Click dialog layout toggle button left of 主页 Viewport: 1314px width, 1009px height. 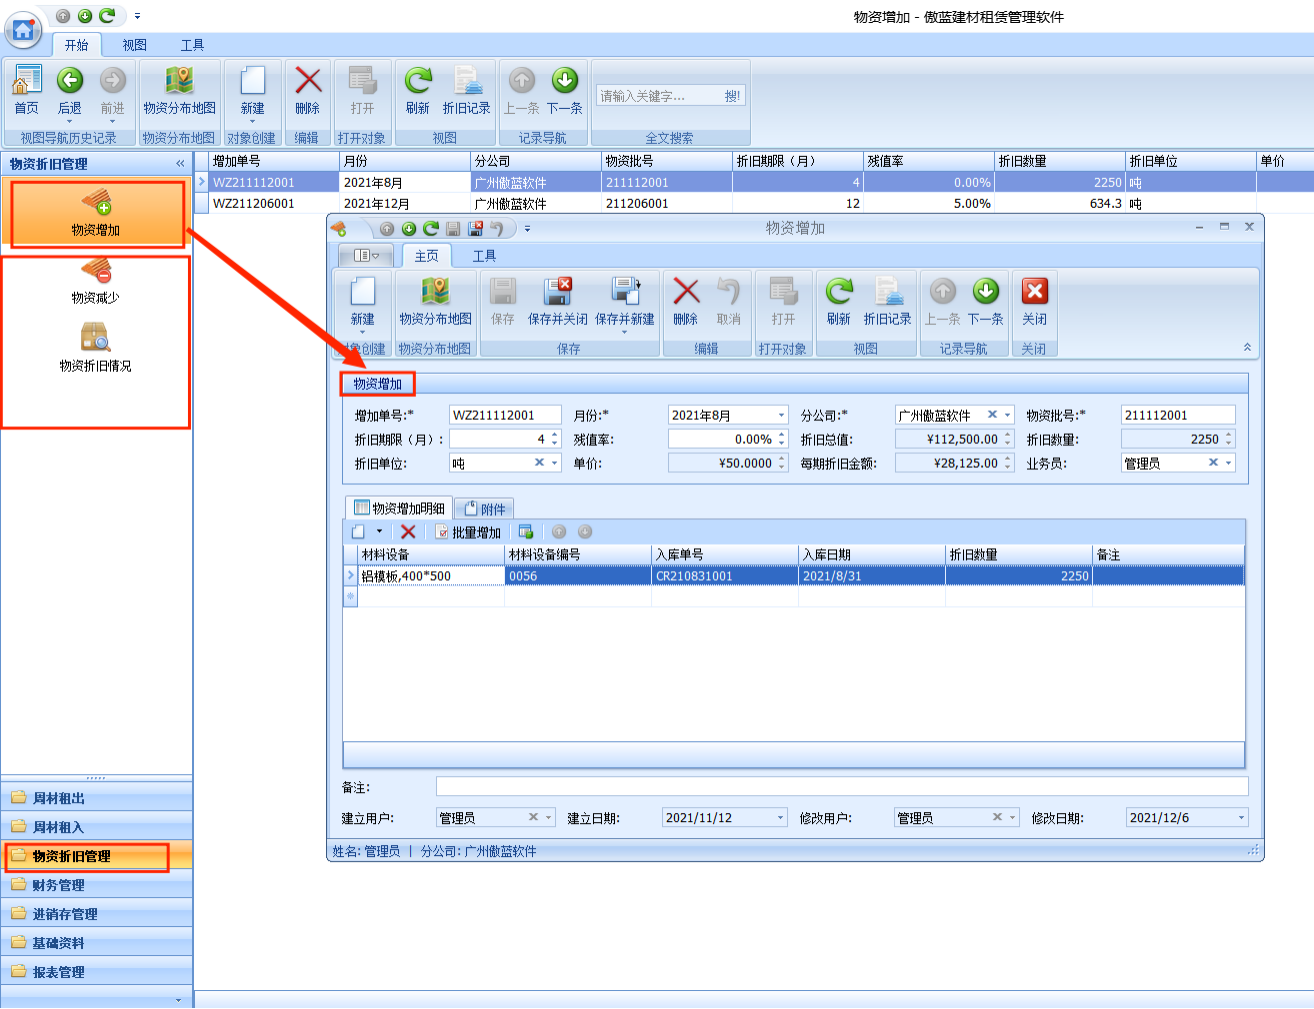coord(366,256)
